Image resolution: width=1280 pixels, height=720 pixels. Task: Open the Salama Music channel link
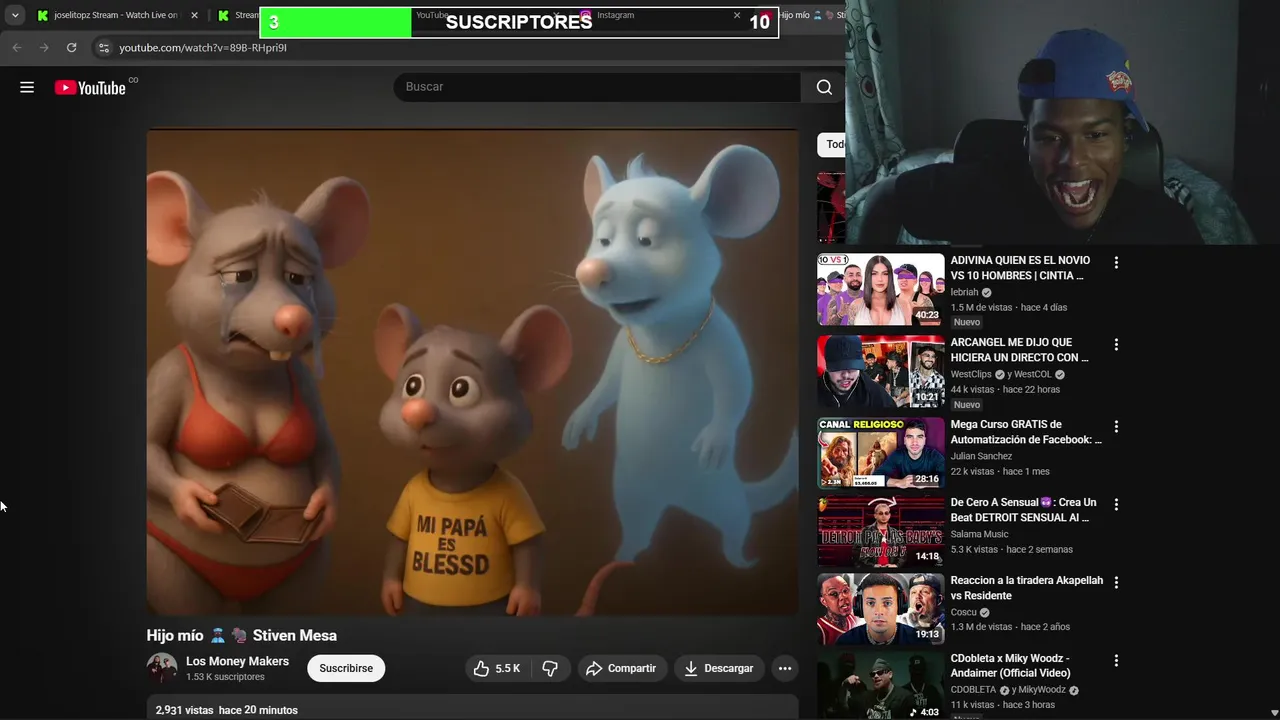click(979, 535)
